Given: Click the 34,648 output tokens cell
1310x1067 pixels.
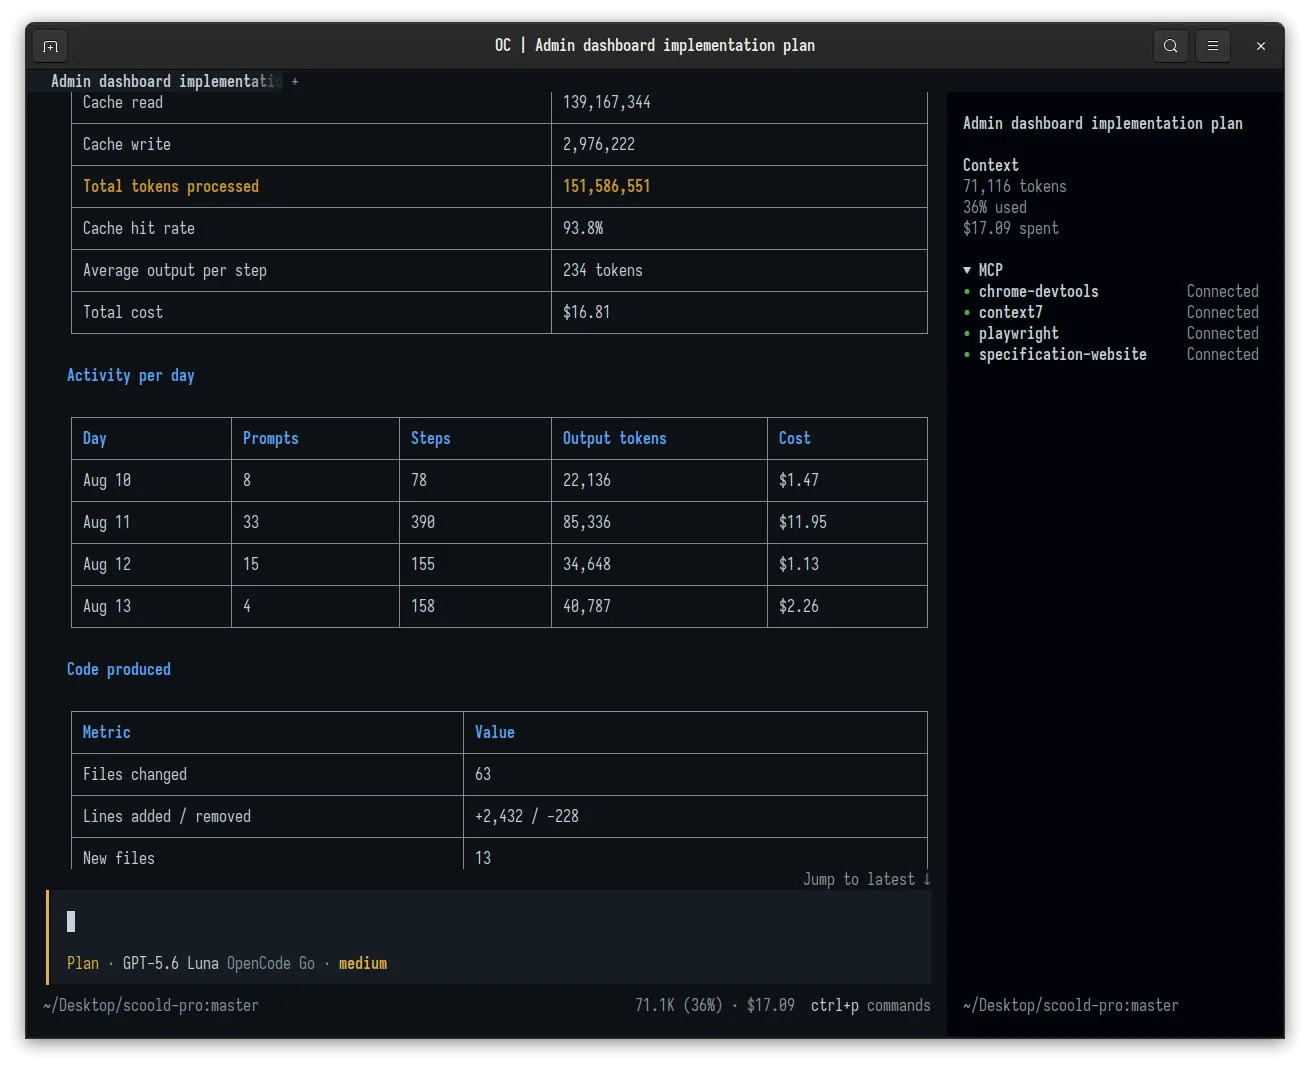Looking at the screenshot, I should pyautogui.click(x=586, y=565).
